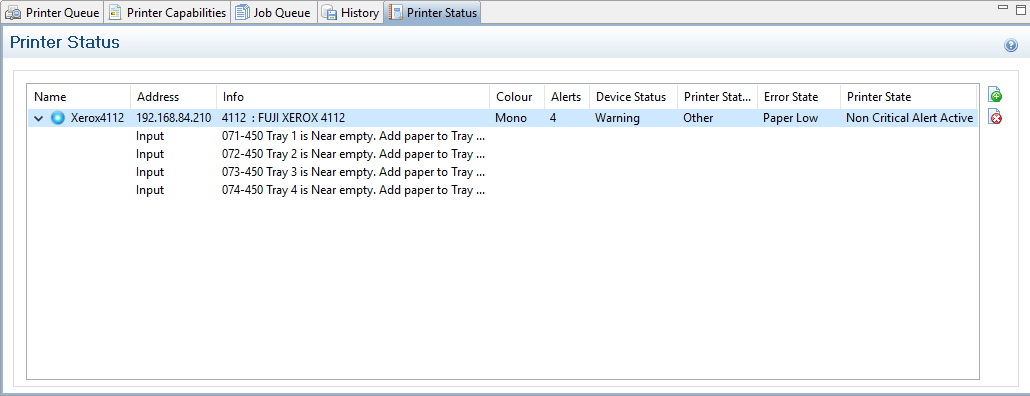1030x396 pixels.
Task: Click Input in the Tray 4 alert row
Action: click(150, 190)
